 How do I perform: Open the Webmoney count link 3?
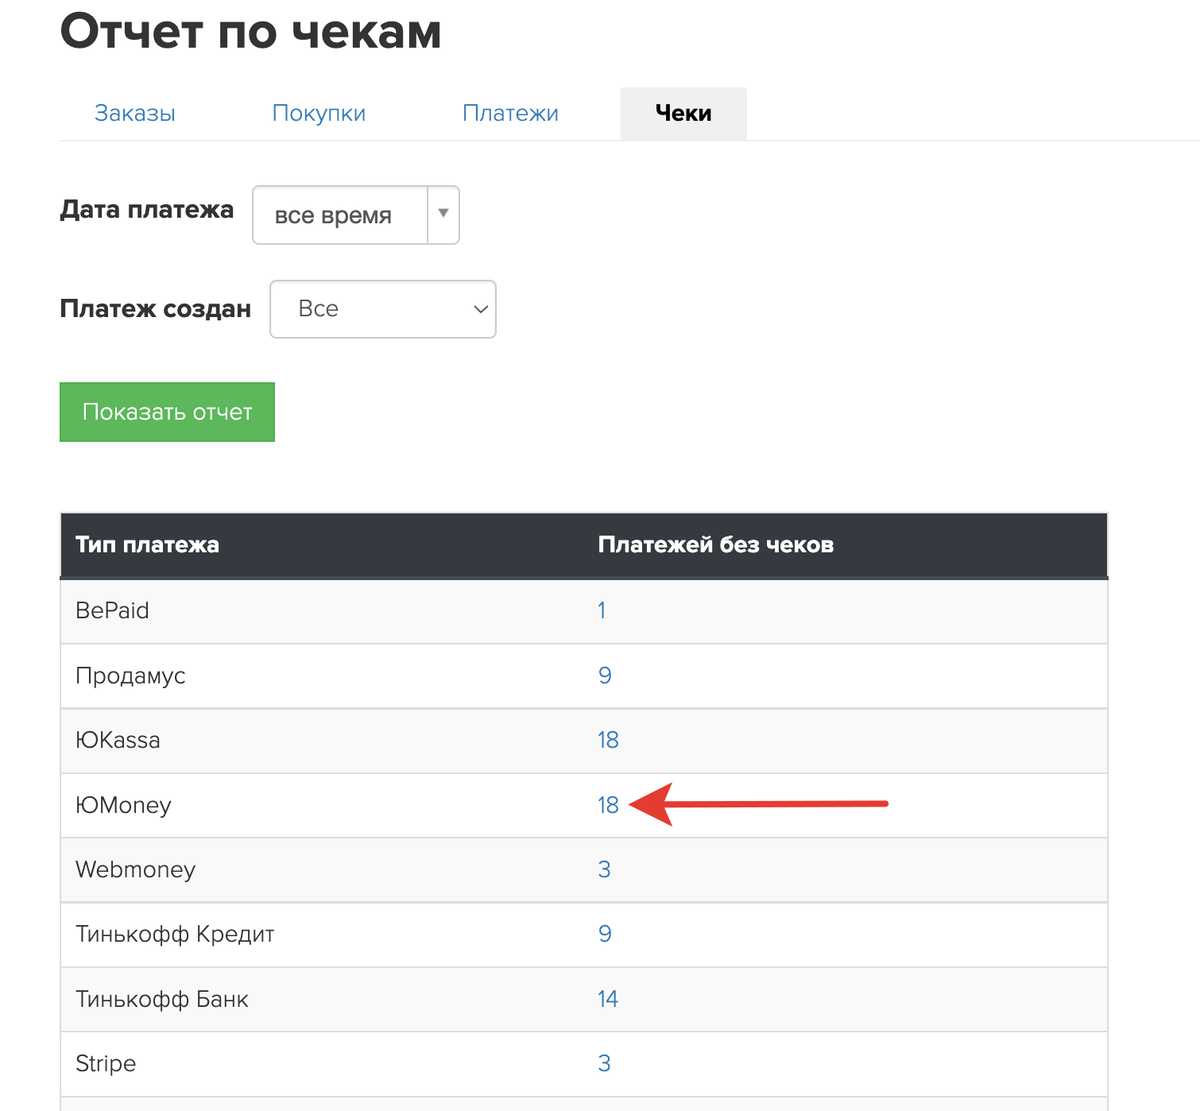click(x=604, y=870)
